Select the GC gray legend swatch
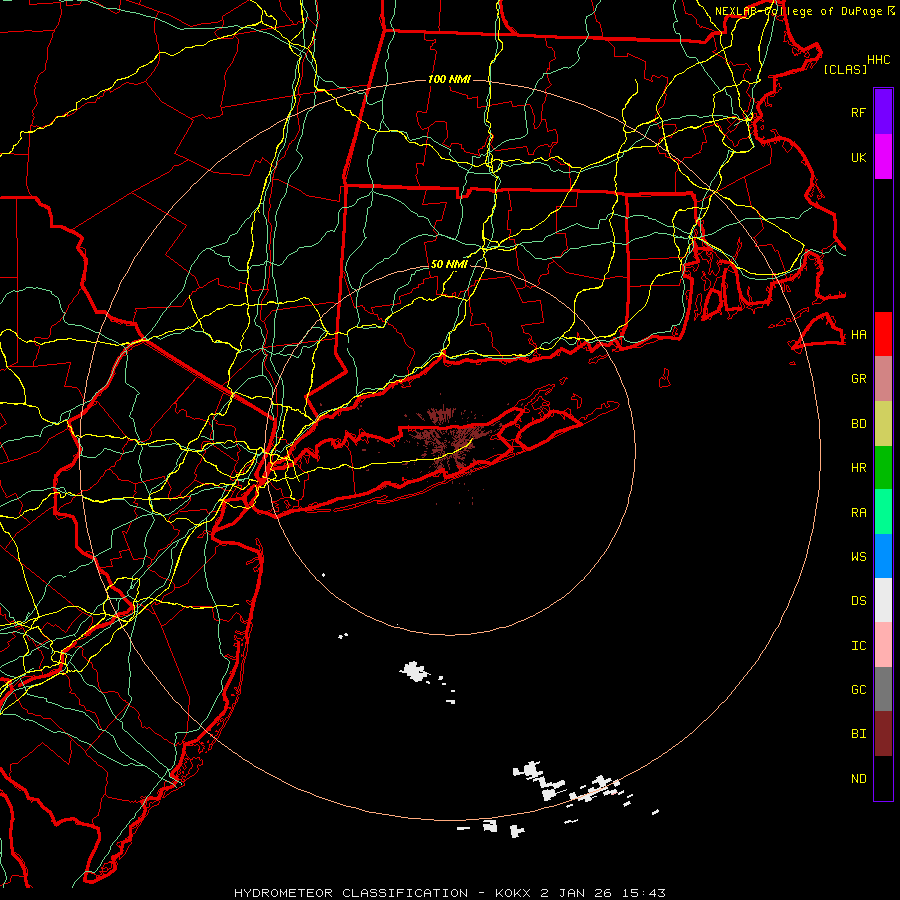This screenshot has height=900, width=900. tap(883, 689)
